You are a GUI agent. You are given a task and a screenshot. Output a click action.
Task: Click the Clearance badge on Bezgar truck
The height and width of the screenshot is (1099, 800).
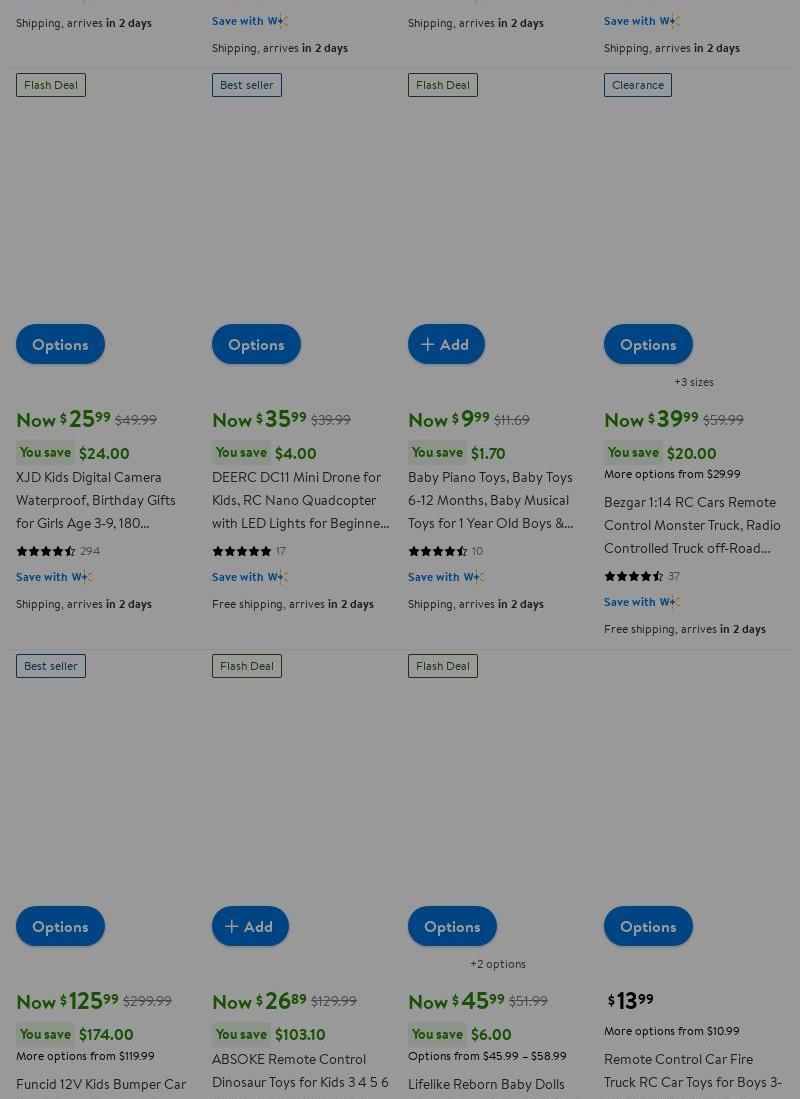click(638, 85)
